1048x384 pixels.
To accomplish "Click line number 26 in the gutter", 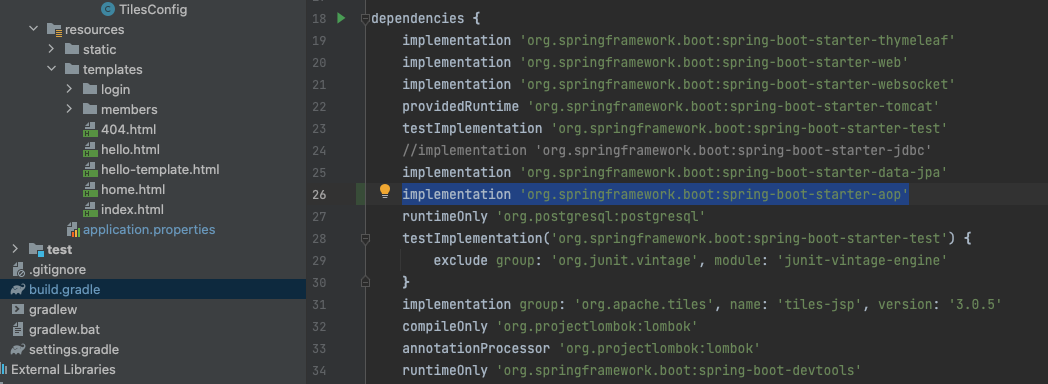I will coord(319,194).
